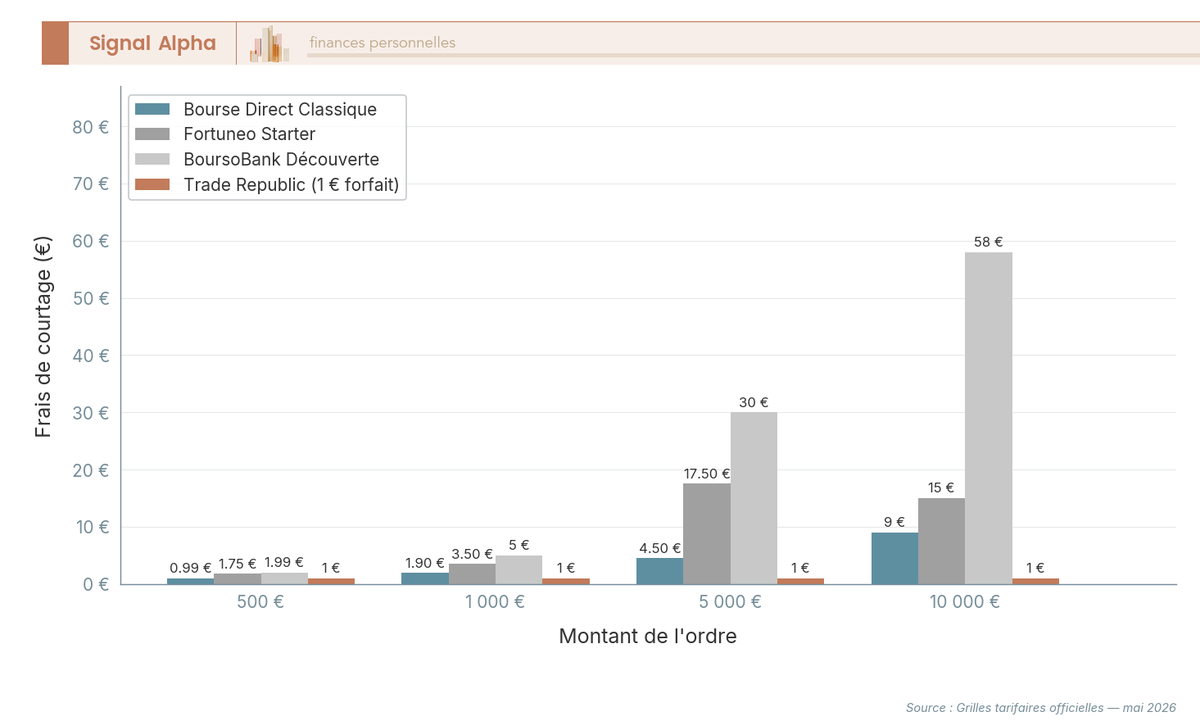This screenshot has height=721, width=1200.
Task: Click the '4.50 €' value label
Action: (x=660, y=548)
